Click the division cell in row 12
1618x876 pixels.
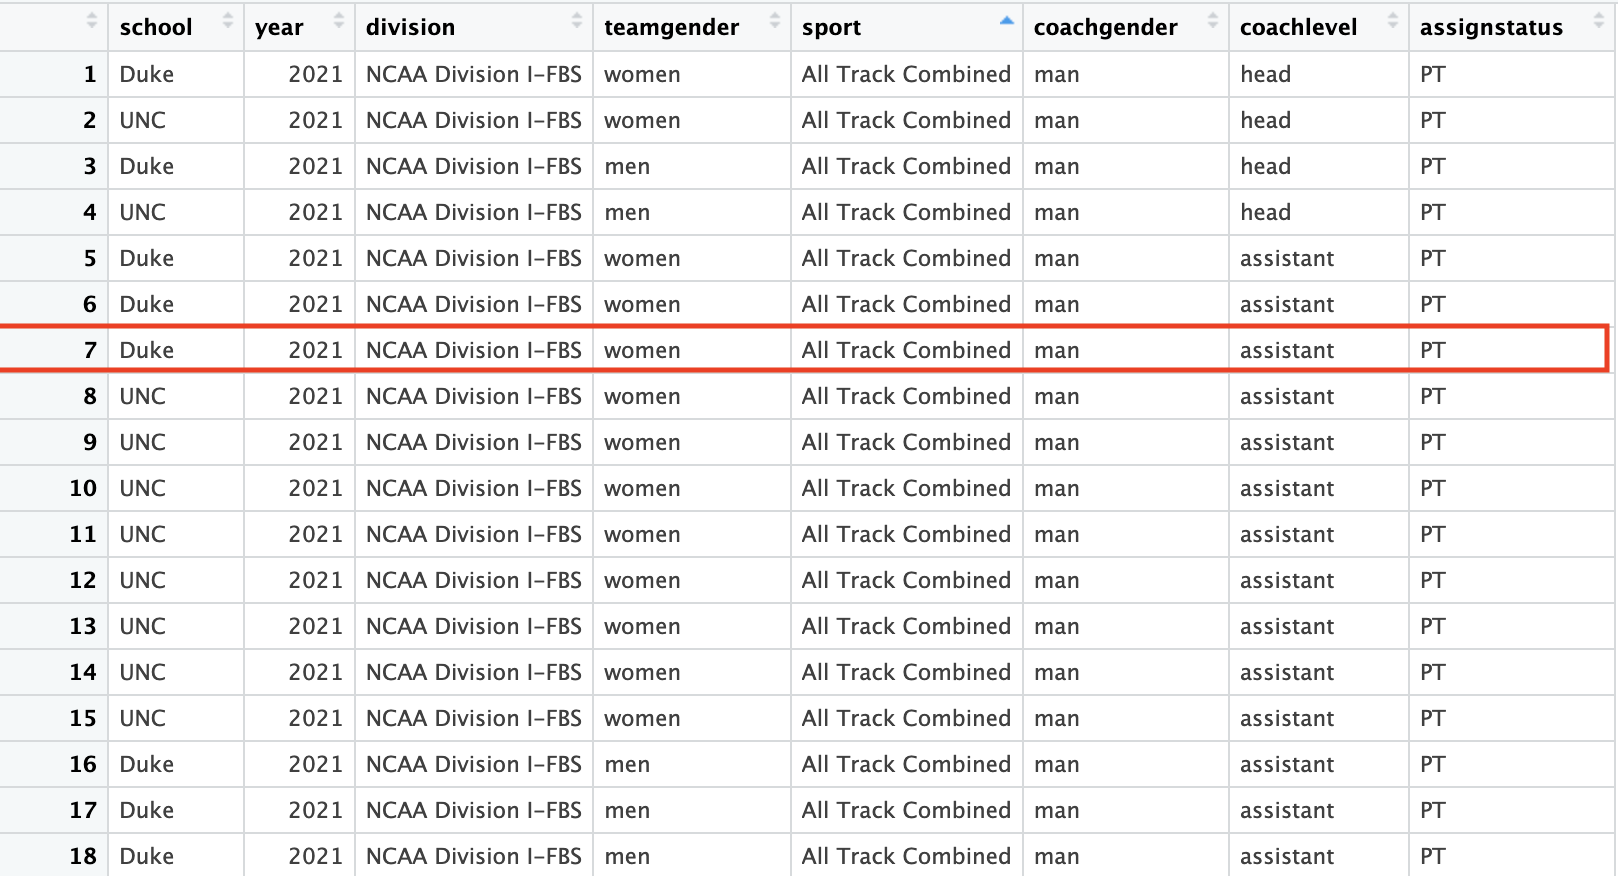[473, 580]
